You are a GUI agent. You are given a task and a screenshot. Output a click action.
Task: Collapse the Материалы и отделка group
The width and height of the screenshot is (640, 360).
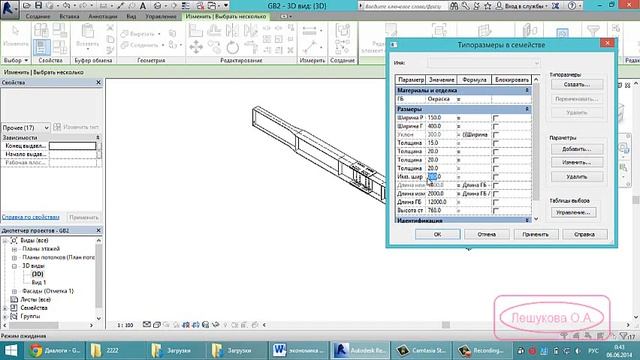(527, 90)
